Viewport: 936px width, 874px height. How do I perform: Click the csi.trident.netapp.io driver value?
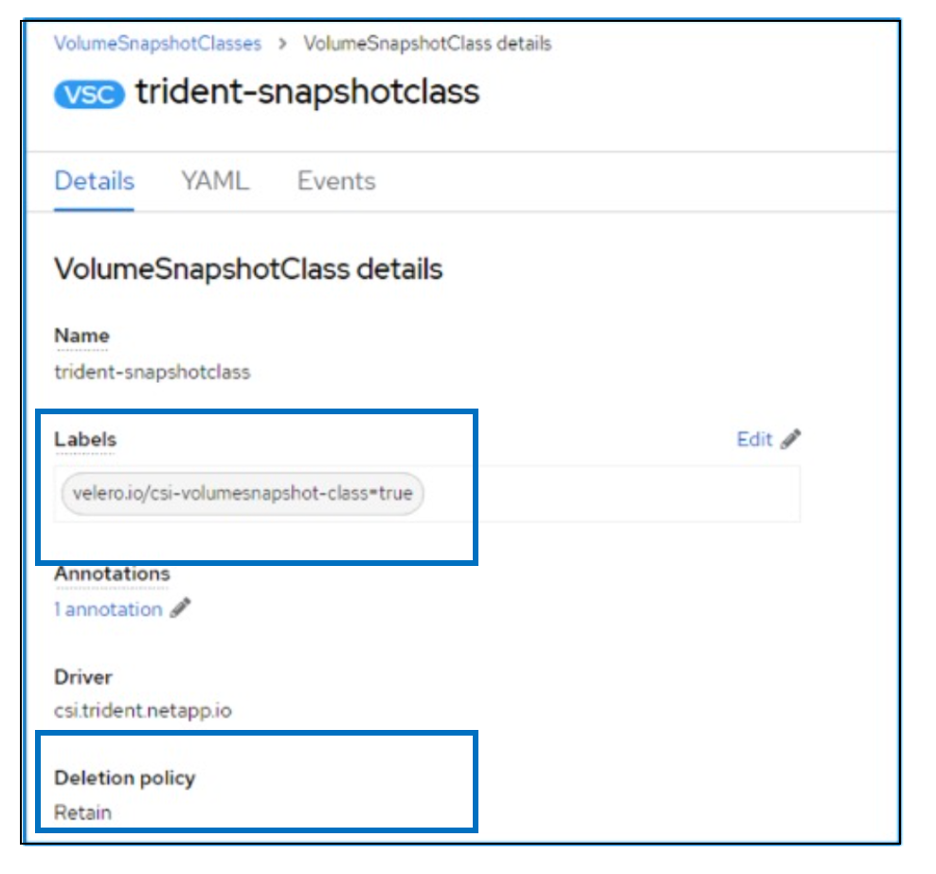click(x=143, y=711)
